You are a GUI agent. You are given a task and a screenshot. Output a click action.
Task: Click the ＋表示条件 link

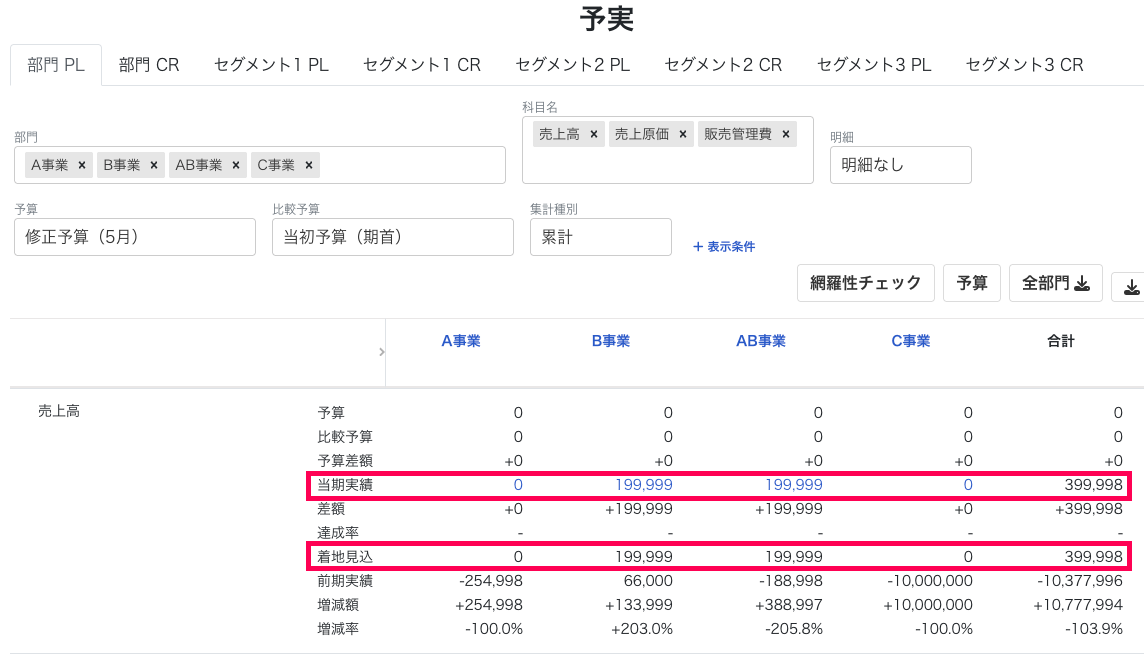tap(724, 247)
